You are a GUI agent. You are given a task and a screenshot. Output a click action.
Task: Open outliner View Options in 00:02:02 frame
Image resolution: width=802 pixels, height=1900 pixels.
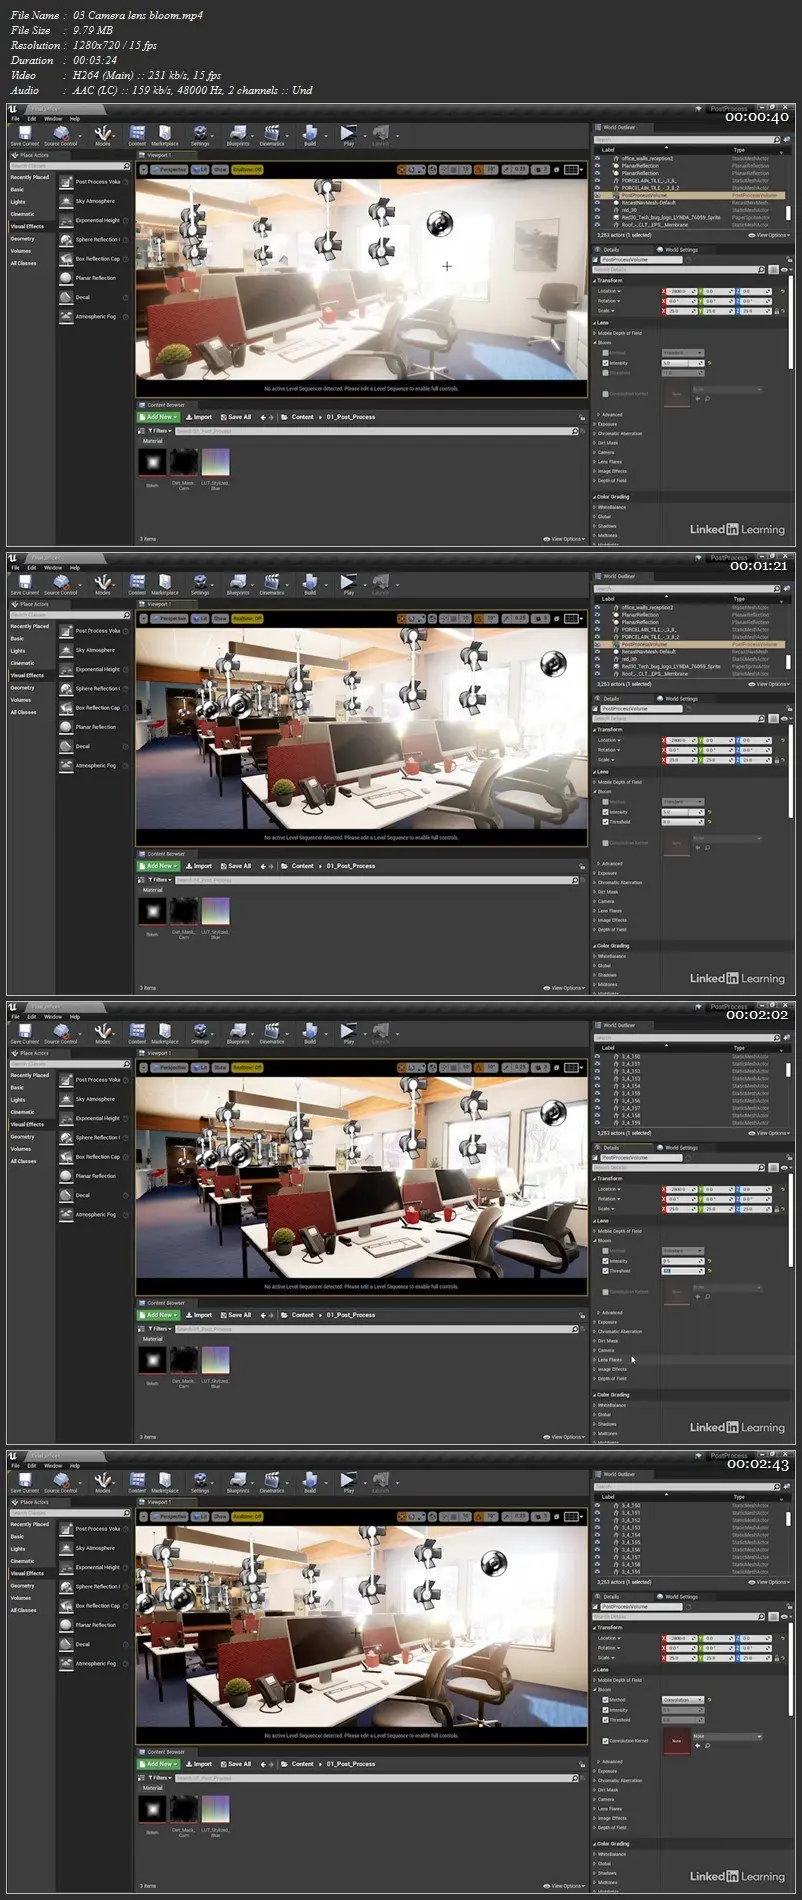point(771,1133)
